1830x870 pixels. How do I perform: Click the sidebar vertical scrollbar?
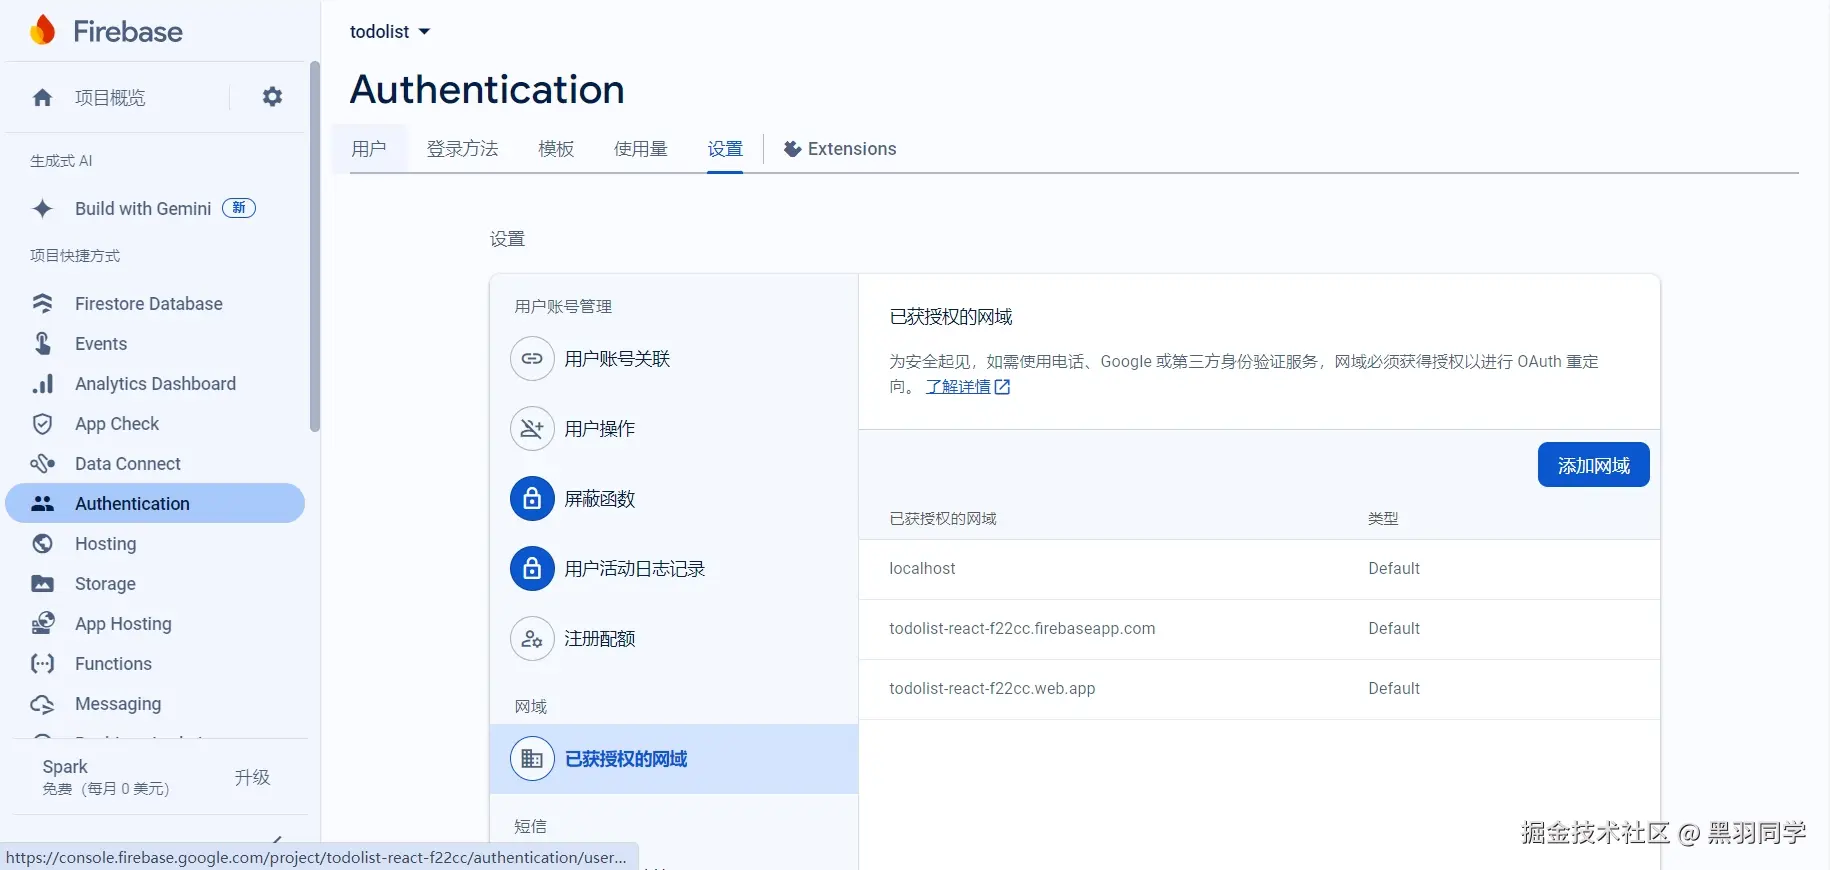pos(315,247)
